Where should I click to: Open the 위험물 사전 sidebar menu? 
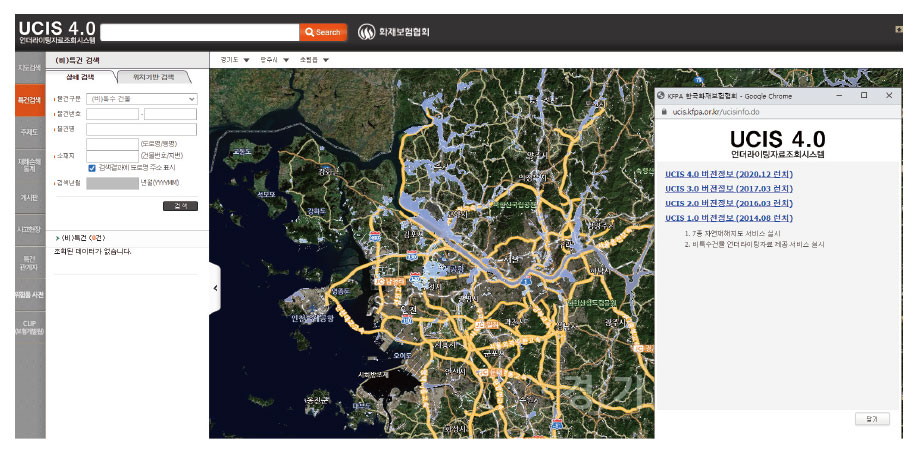pos(30,295)
